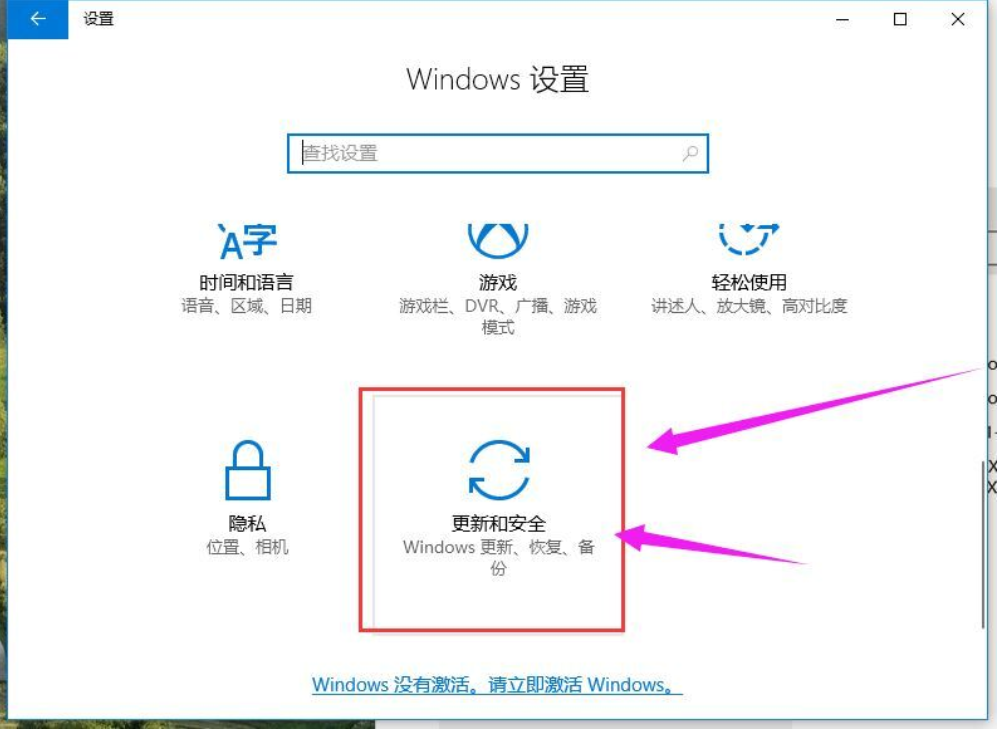Open the Ease of Access dashed-circle icon
998x733 pixels.
pyautogui.click(x=748, y=239)
